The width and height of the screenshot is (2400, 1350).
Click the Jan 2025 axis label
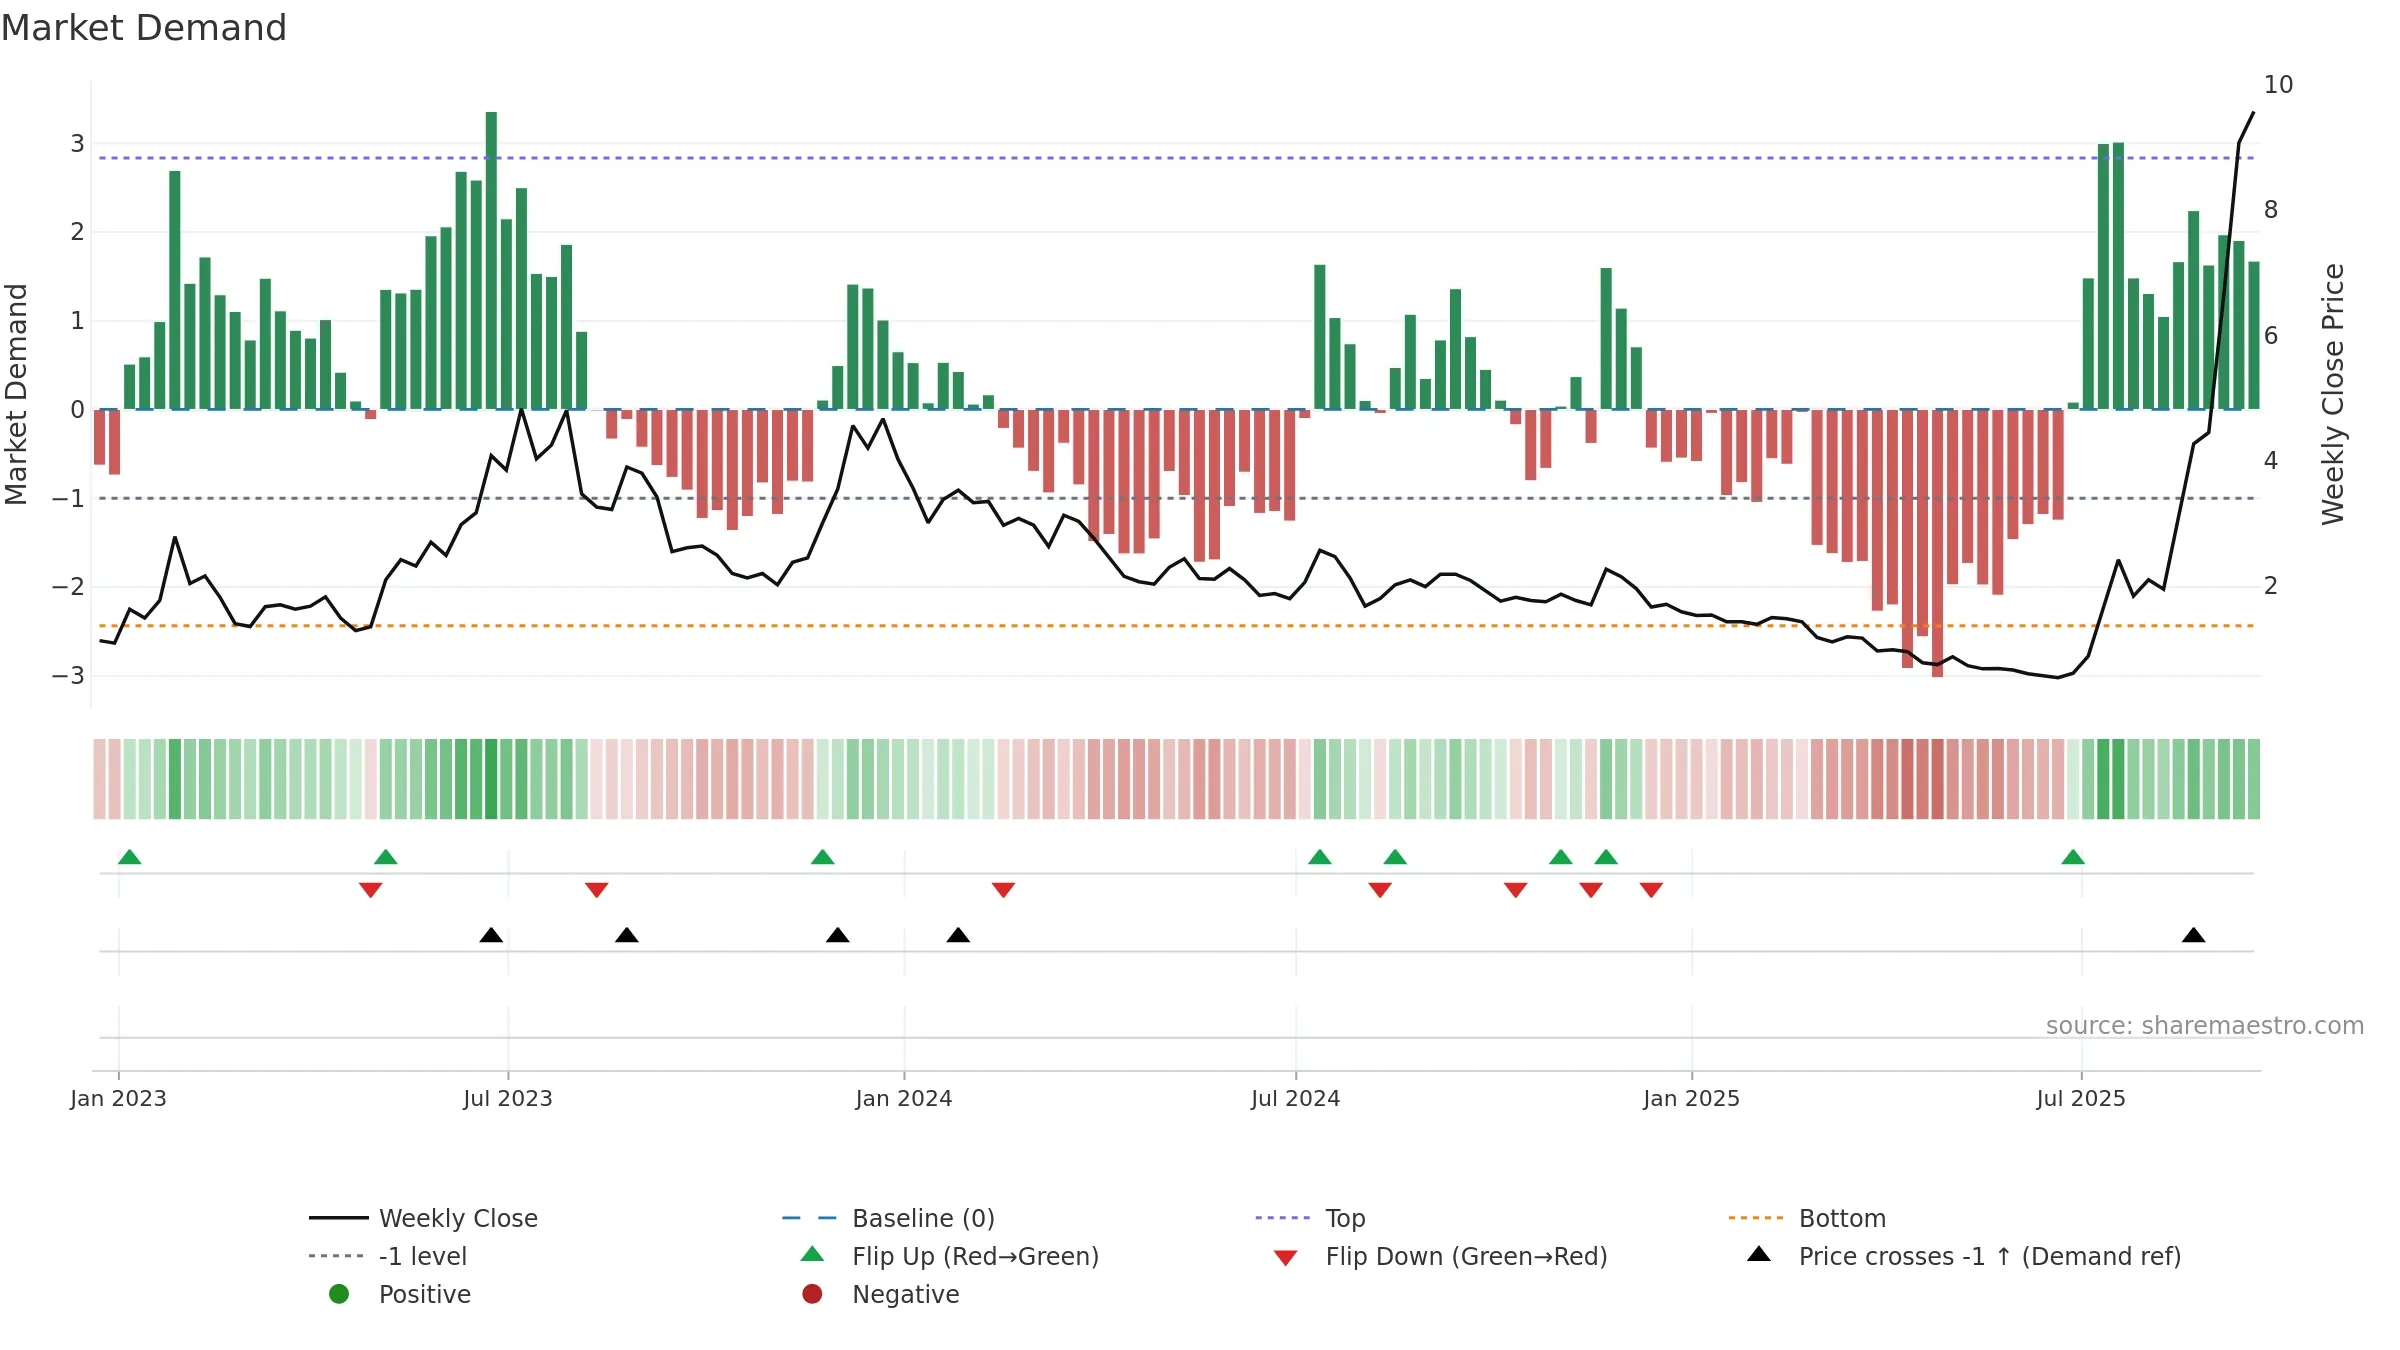pyautogui.click(x=1692, y=1099)
